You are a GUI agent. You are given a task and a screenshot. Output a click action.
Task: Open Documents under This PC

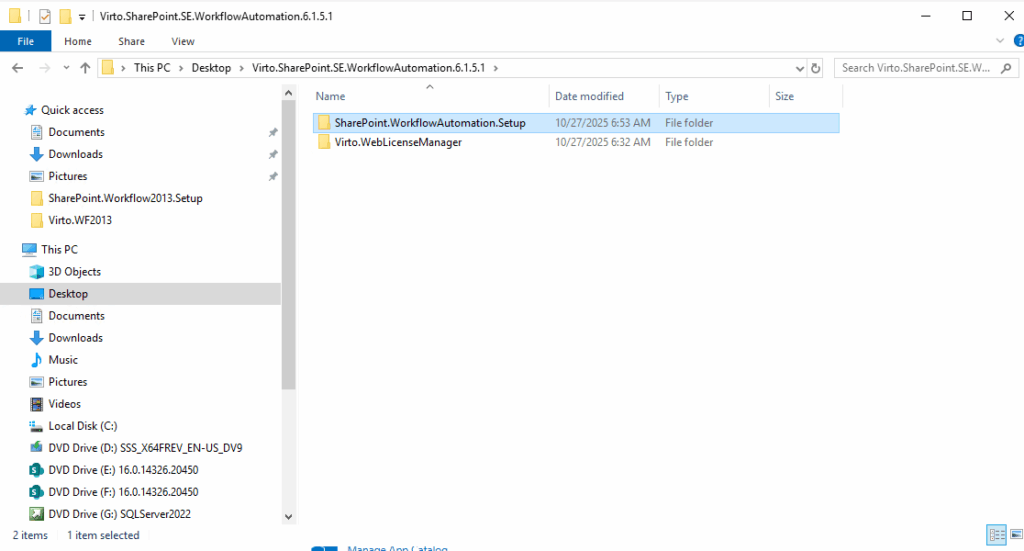click(x=76, y=316)
